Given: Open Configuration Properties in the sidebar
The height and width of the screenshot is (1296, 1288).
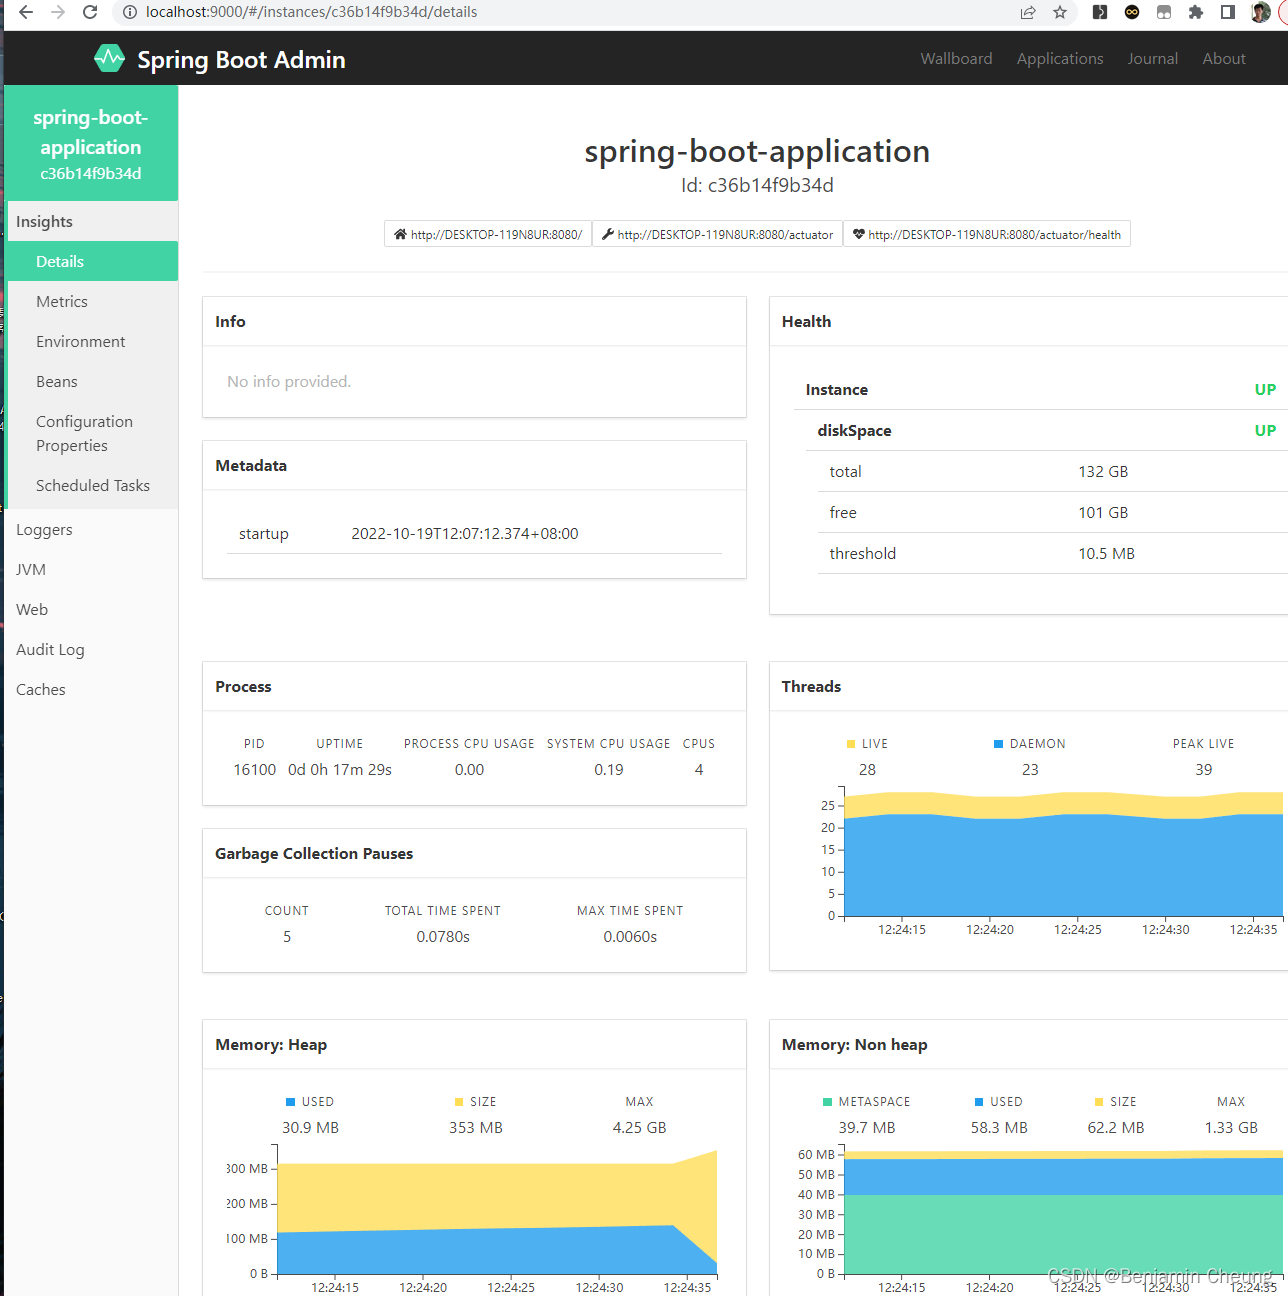Looking at the screenshot, I should point(92,433).
